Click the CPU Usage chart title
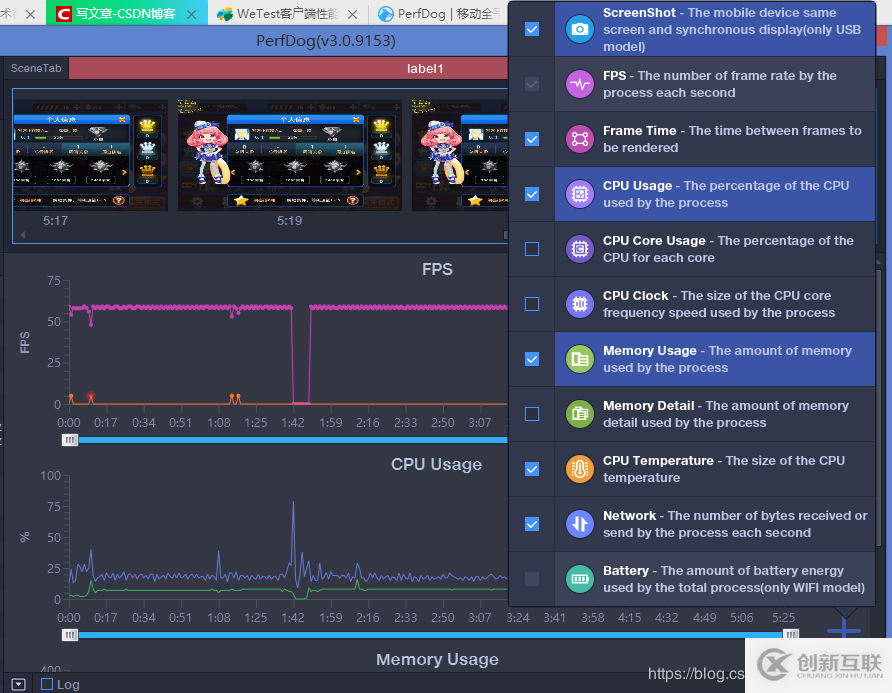 click(436, 464)
